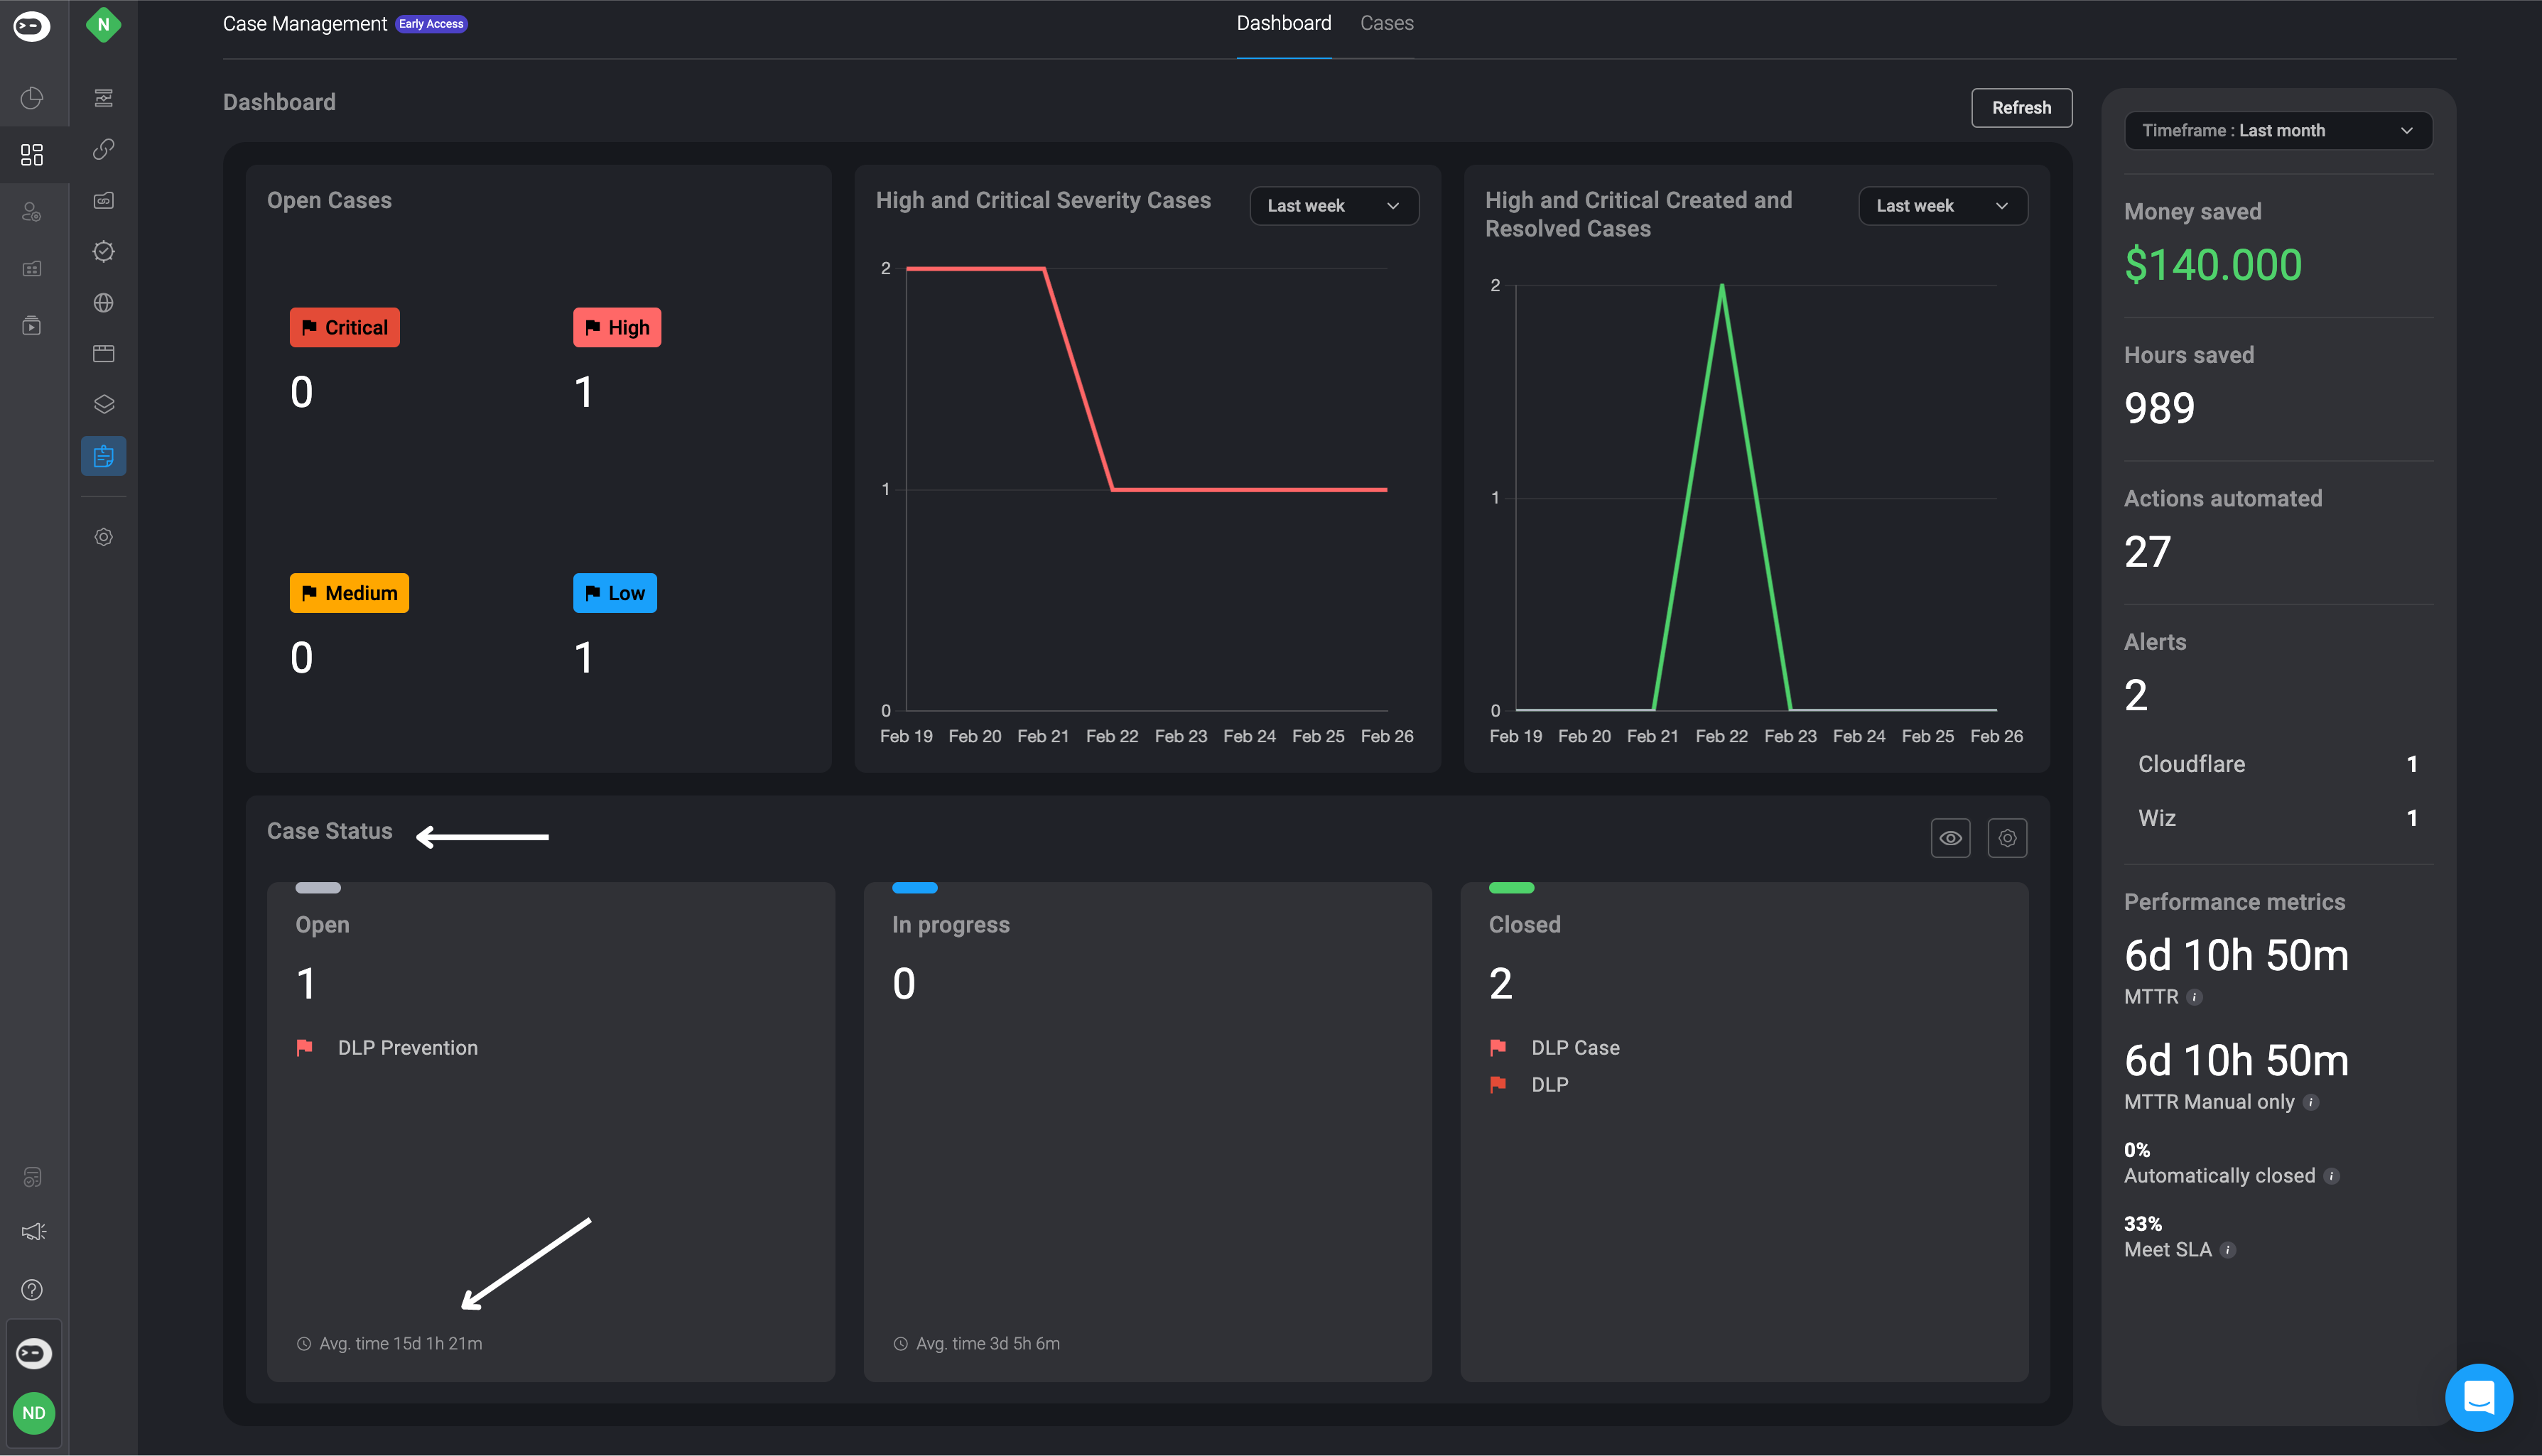Click the Case Management page title
Image resolution: width=2542 pixels, height=1456 pixels.
304,24
